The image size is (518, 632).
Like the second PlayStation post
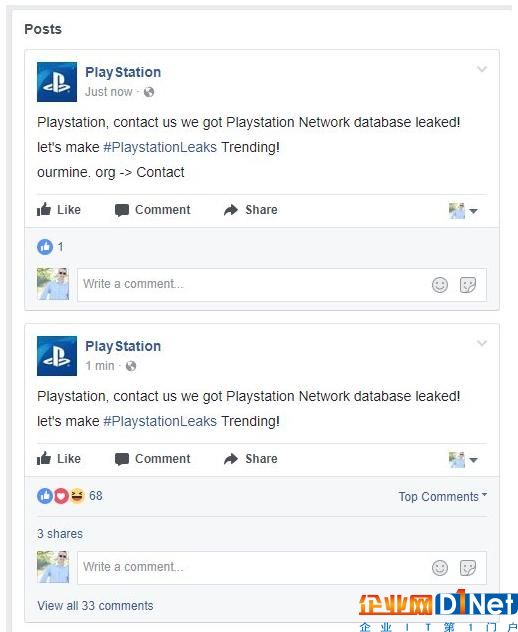point(59,459)
